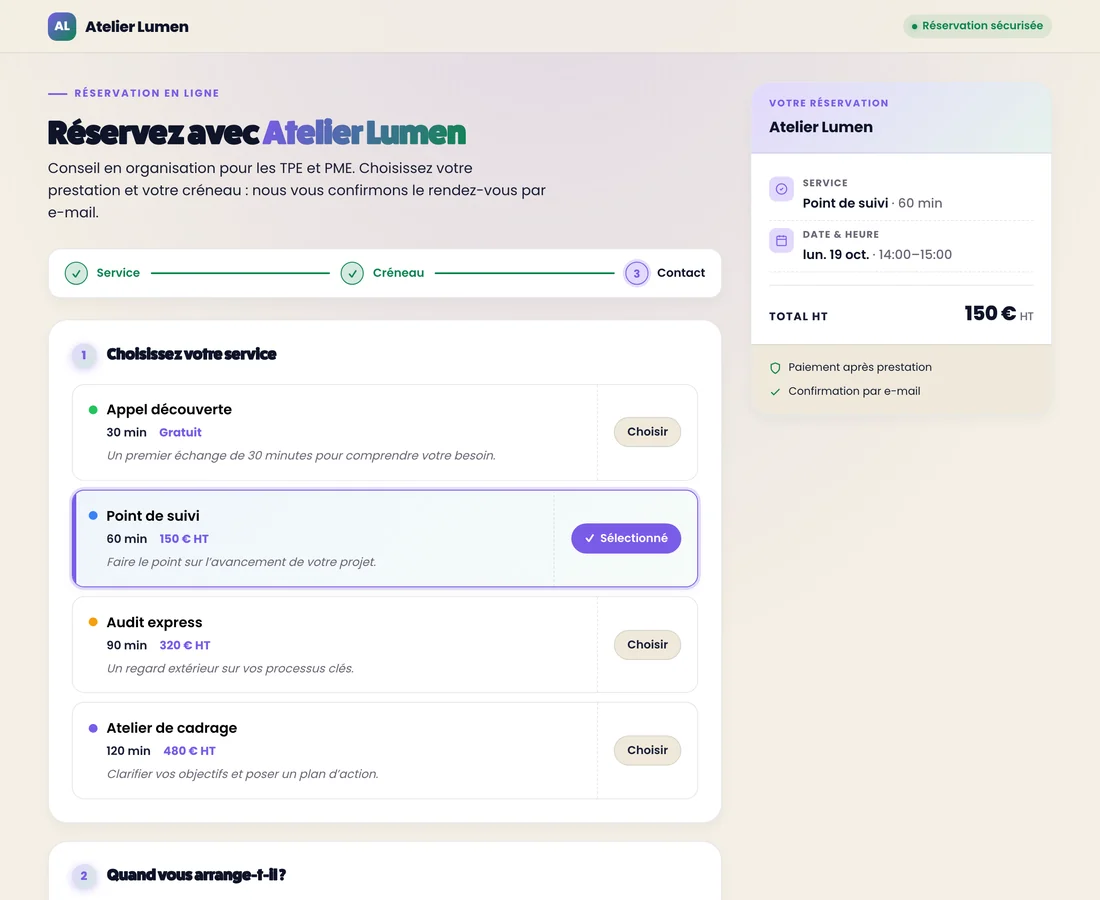
Task: Click the 120 min duration label
Action: click(x=128, y=751)
